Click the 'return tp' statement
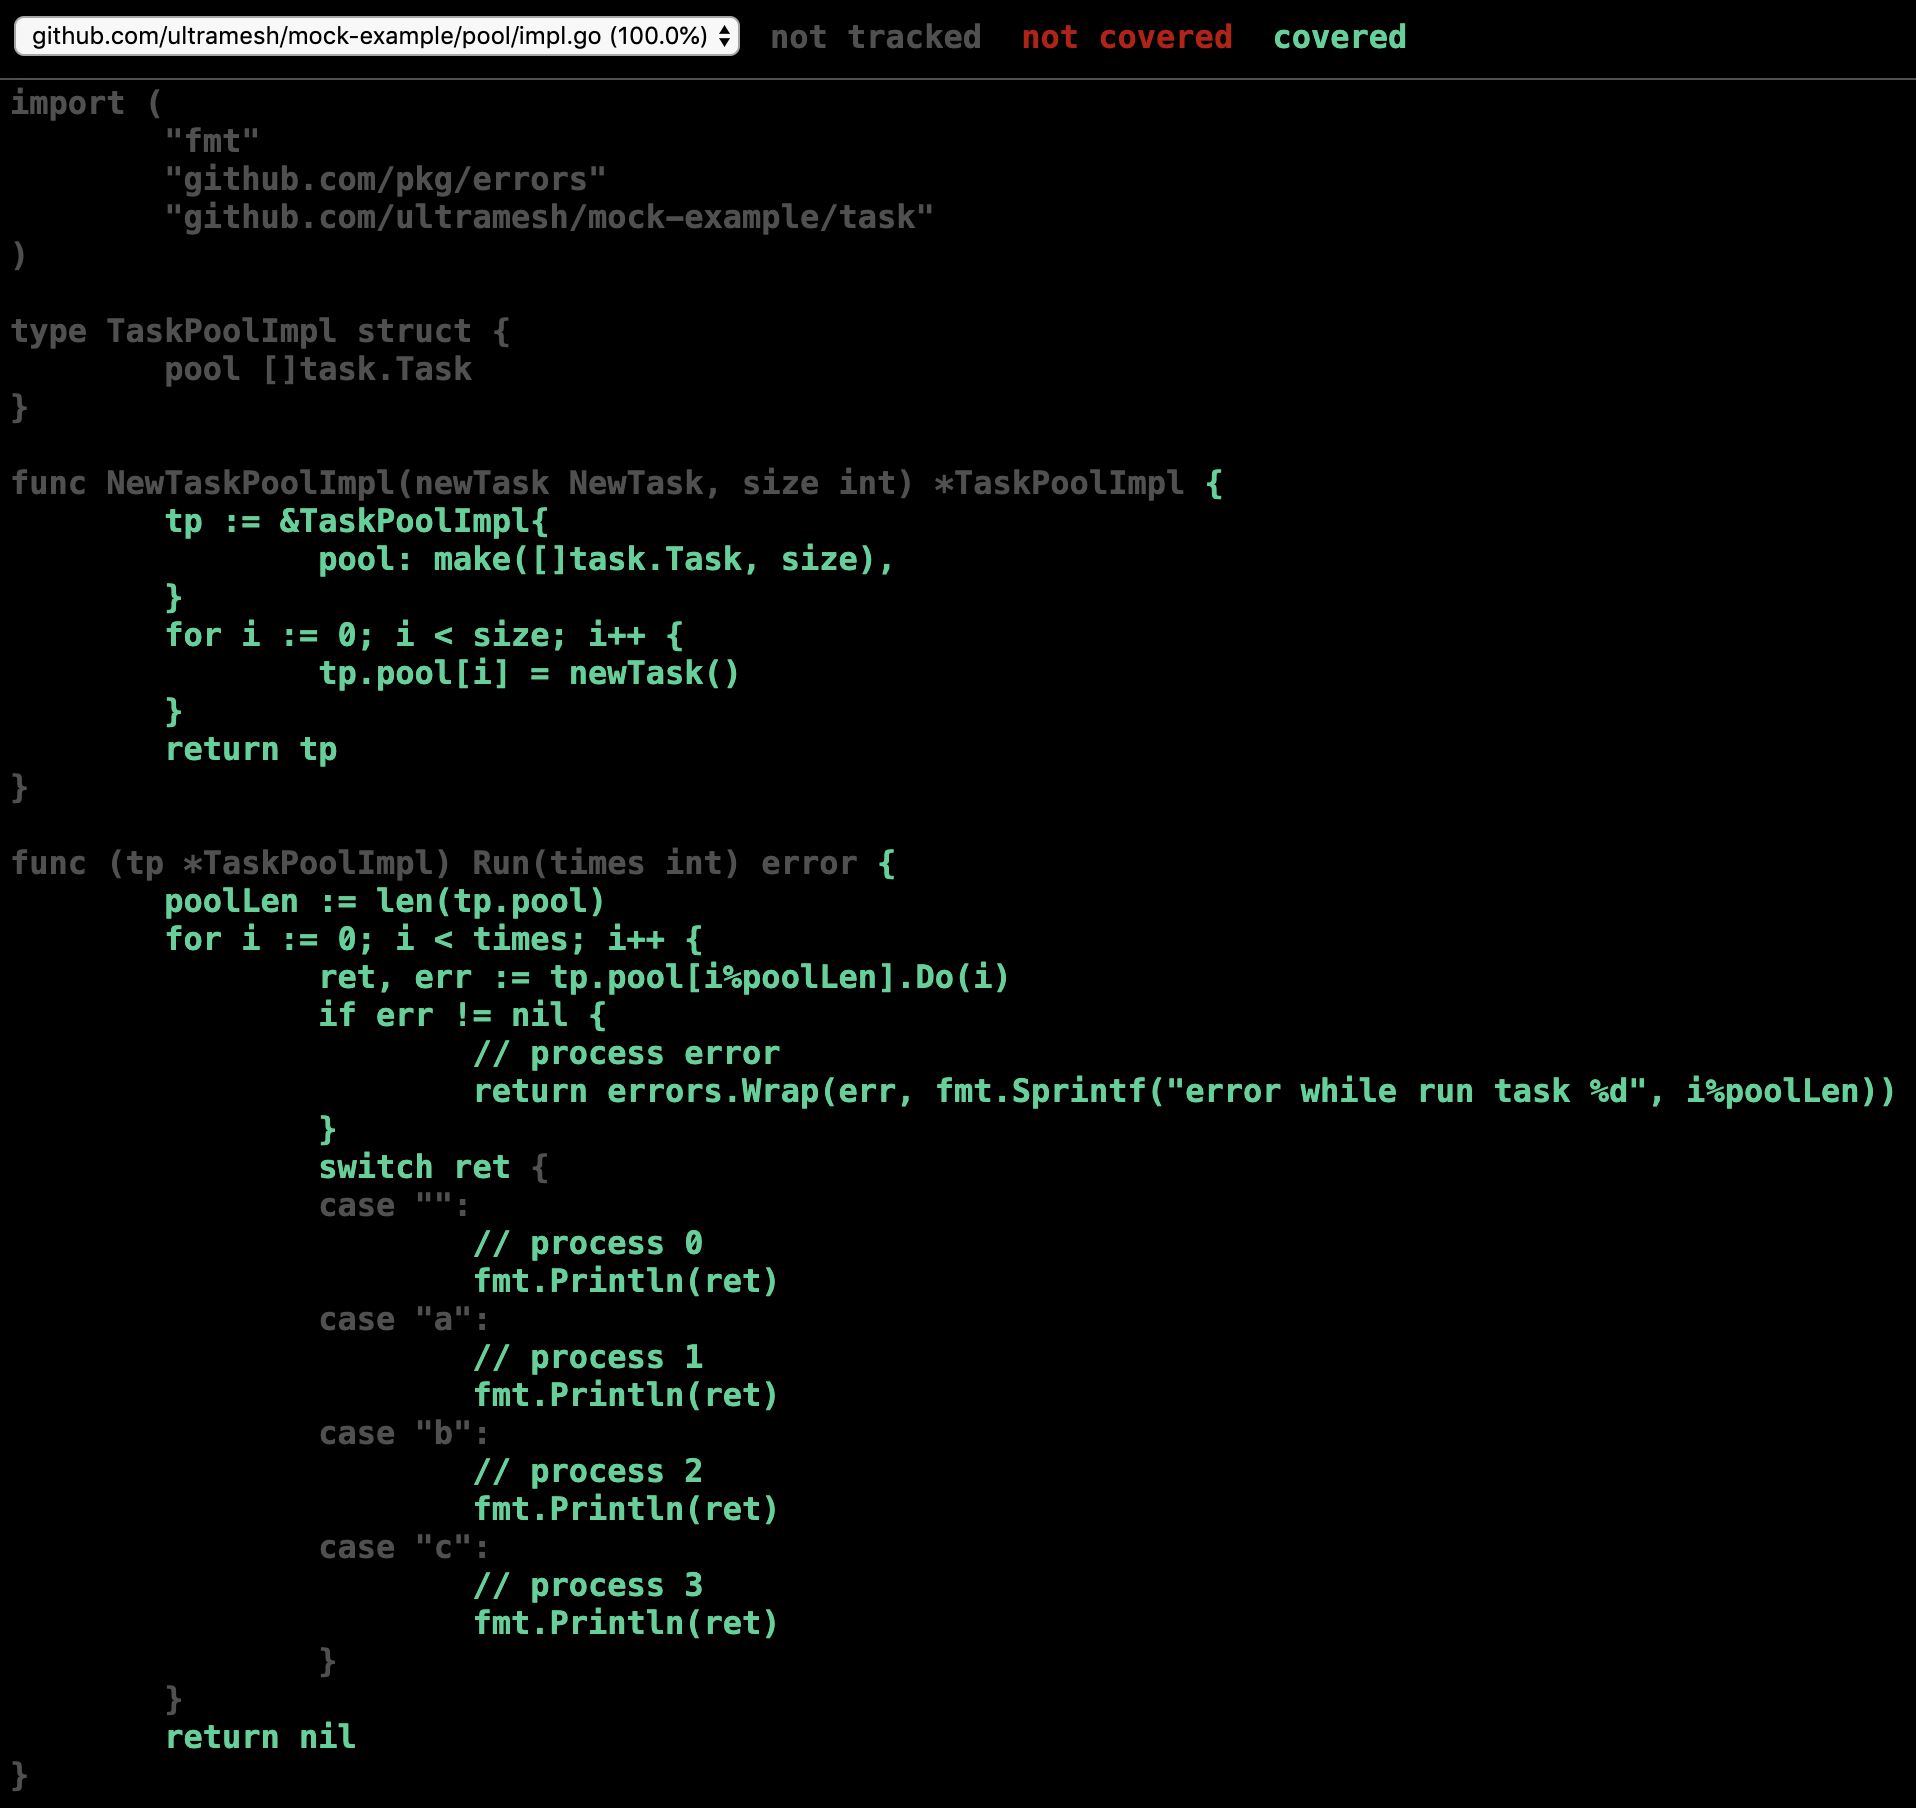Image resolution: width=1916 pixels, height=1808 pixels. point(251,749)
